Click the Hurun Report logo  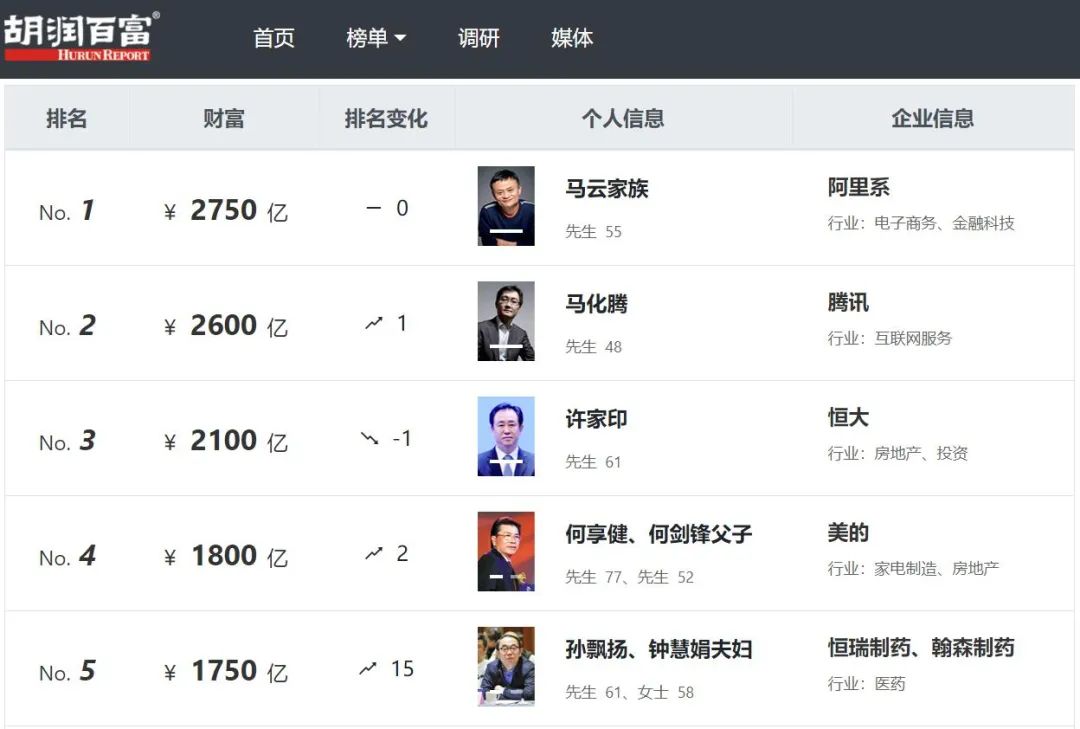(80, 37)
